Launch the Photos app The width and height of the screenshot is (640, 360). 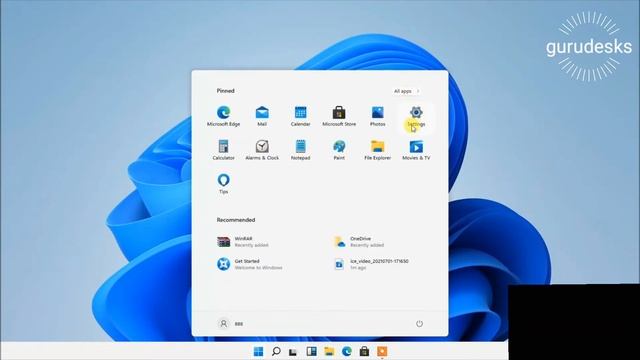(378, 116)
